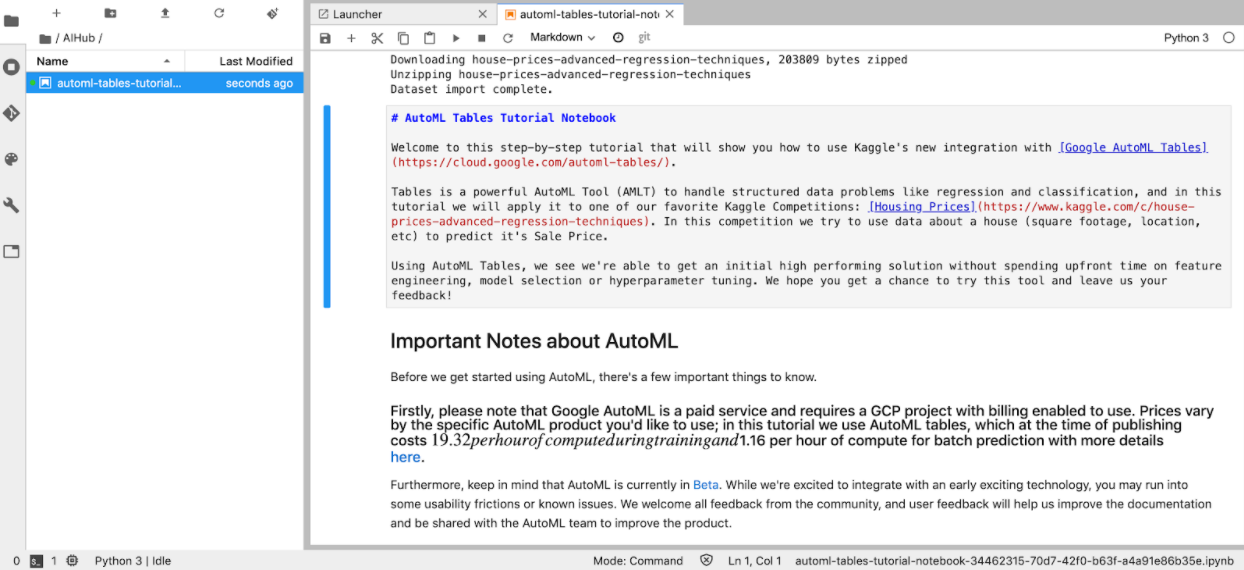The width and height of the screenshot is (1244, 570).
Task: Select automl-tables-tutorial file in browser
Action: click(x=165, y=83)
